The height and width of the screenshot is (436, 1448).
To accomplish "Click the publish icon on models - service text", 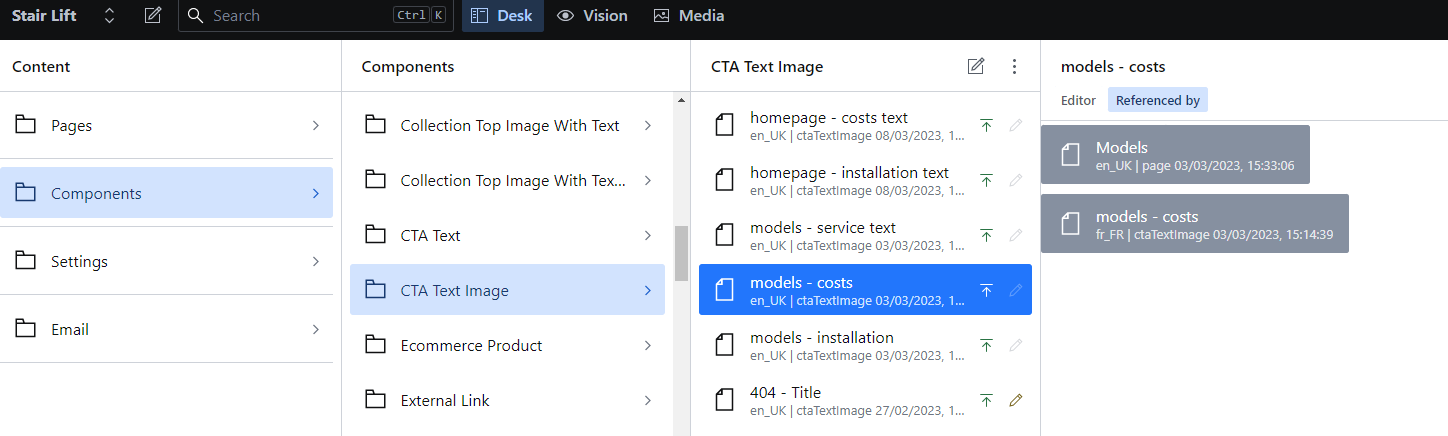I will 986,235.
